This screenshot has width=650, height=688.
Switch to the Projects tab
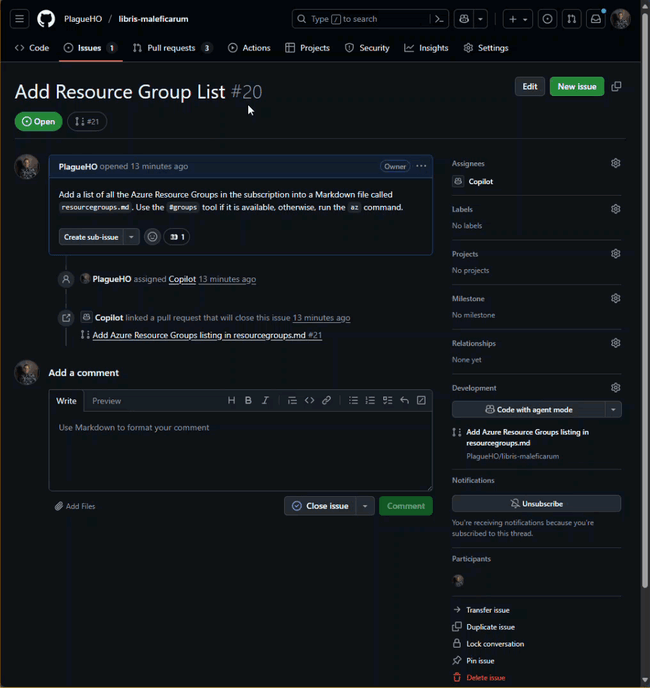[x=308, y=48]
